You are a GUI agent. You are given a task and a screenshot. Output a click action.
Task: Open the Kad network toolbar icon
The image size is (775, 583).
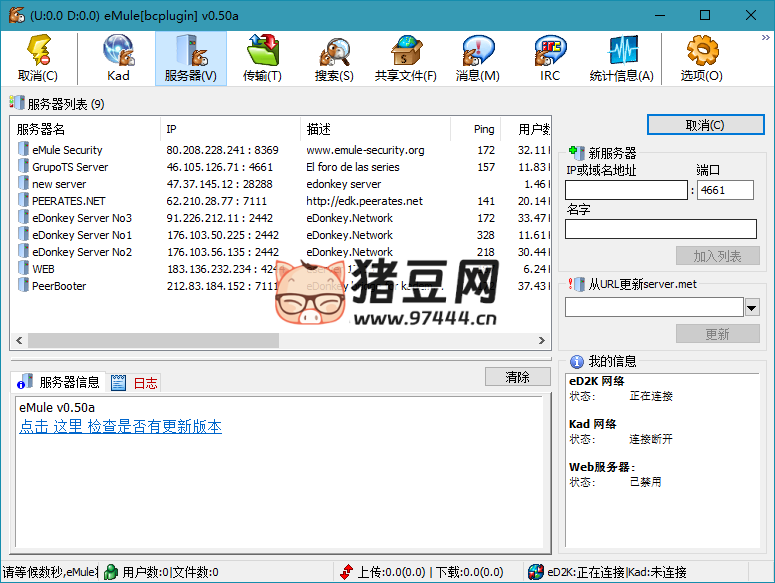118,50
